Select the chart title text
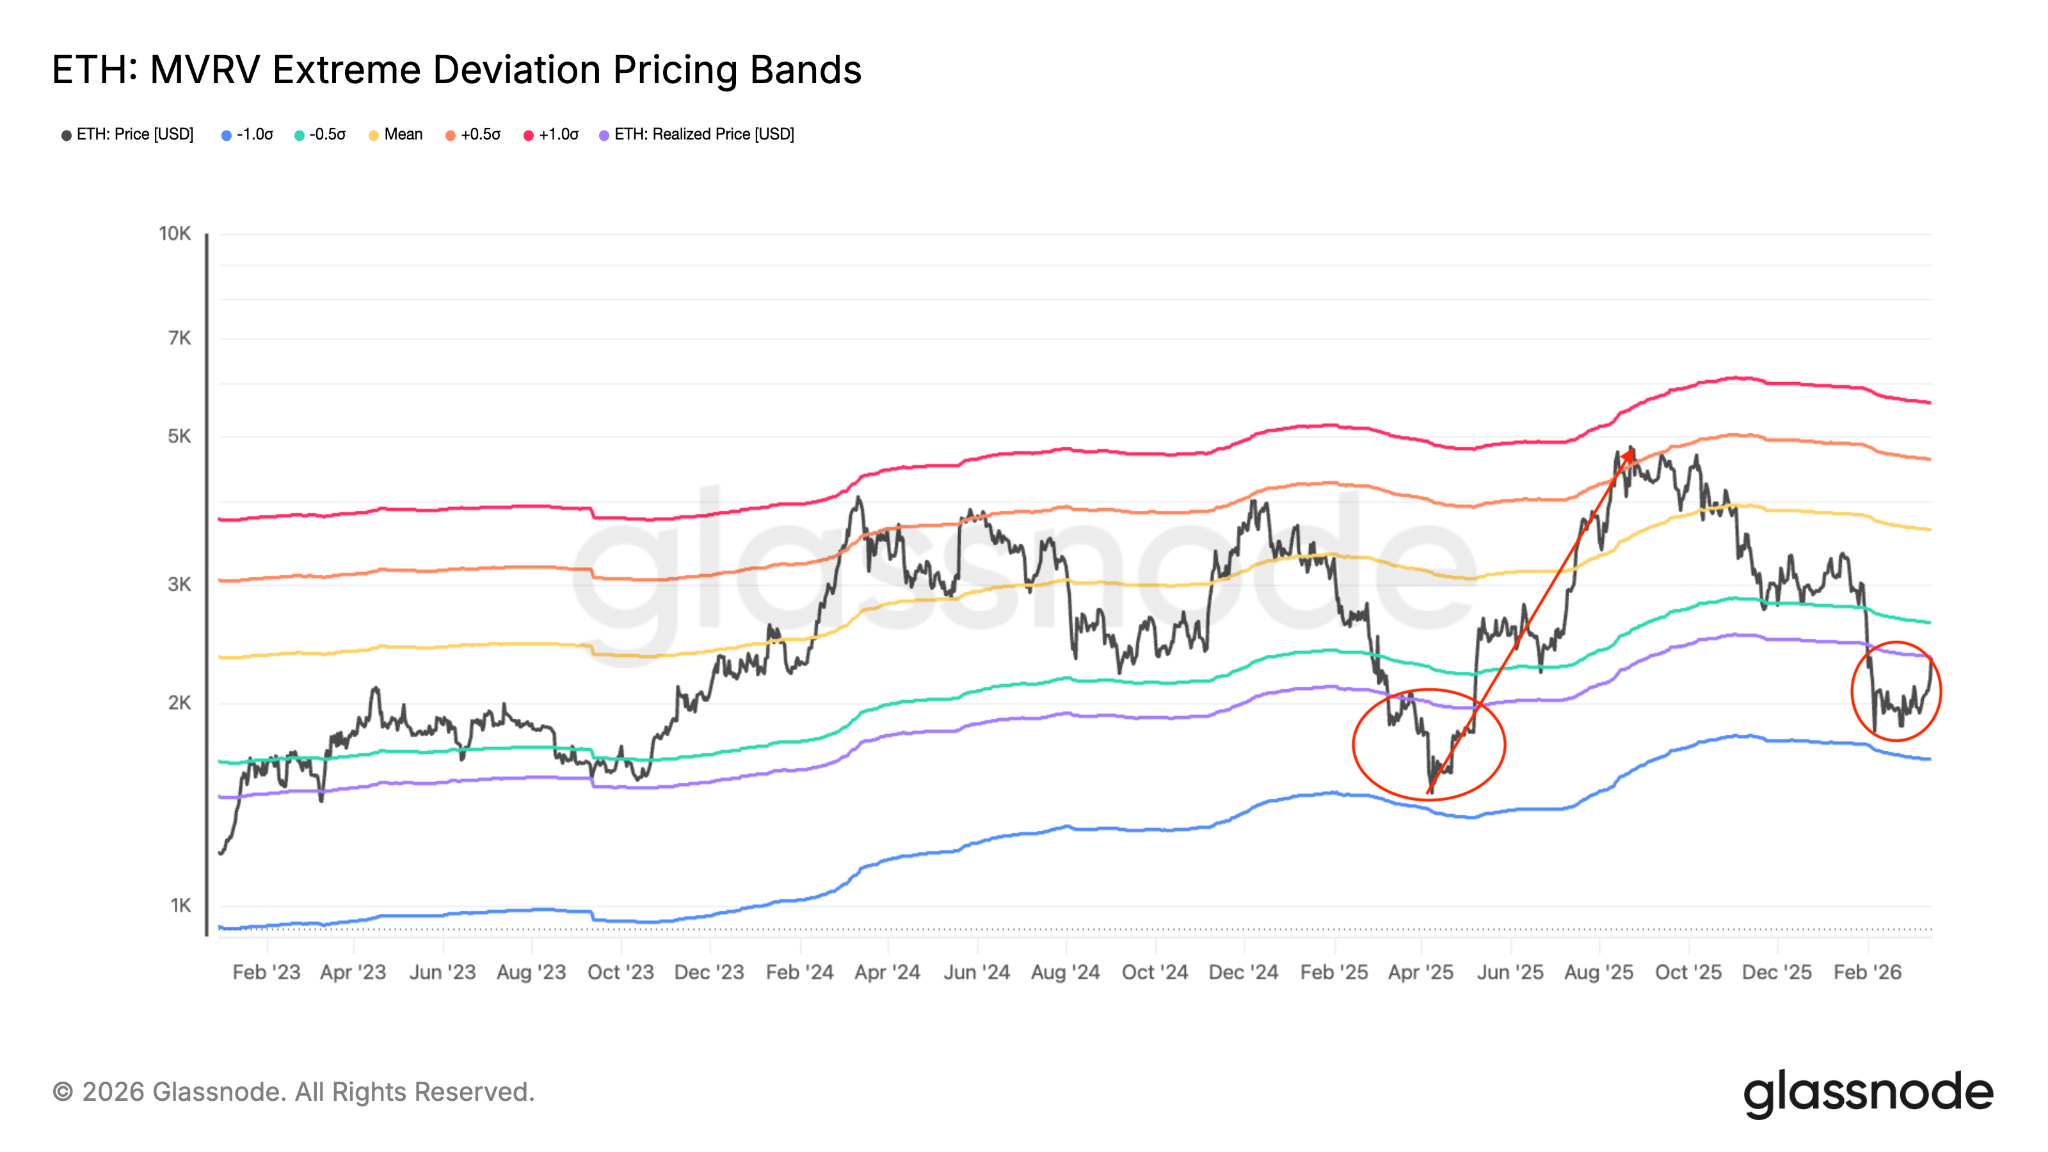The width and height of the screenshot is (2048, 1152). (x=456, y=70)
